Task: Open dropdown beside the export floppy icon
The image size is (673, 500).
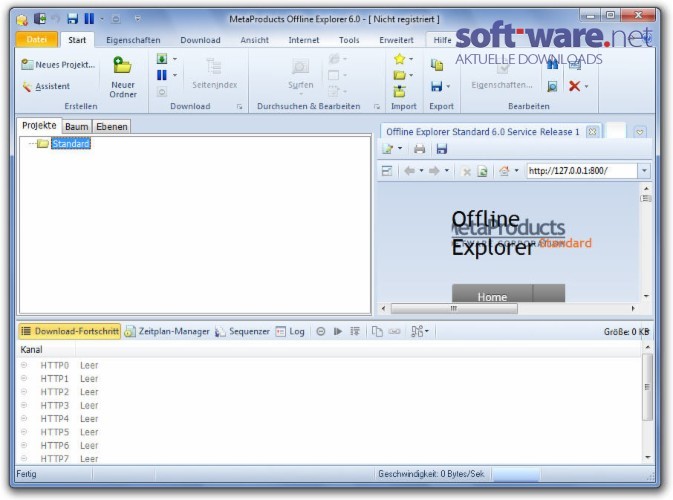Action: (448, 86)
